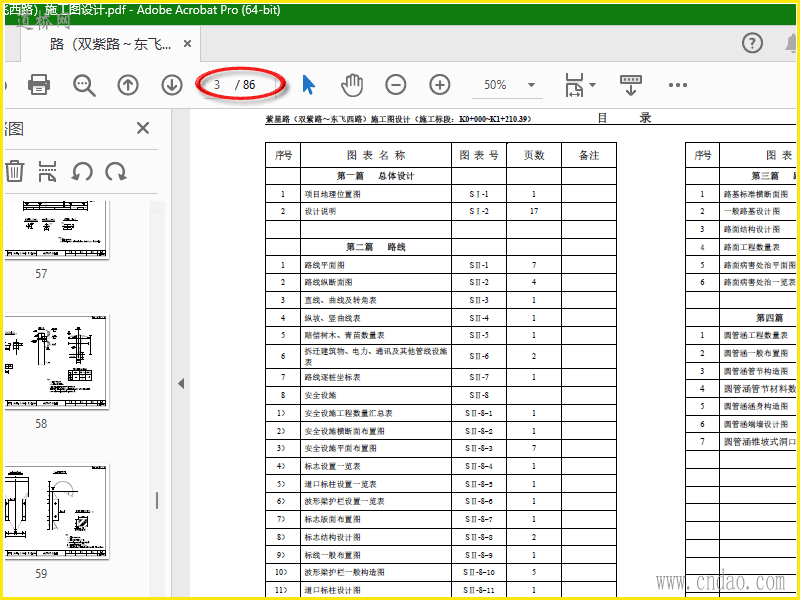Rotate pages counterclockwise

[82, 171]
